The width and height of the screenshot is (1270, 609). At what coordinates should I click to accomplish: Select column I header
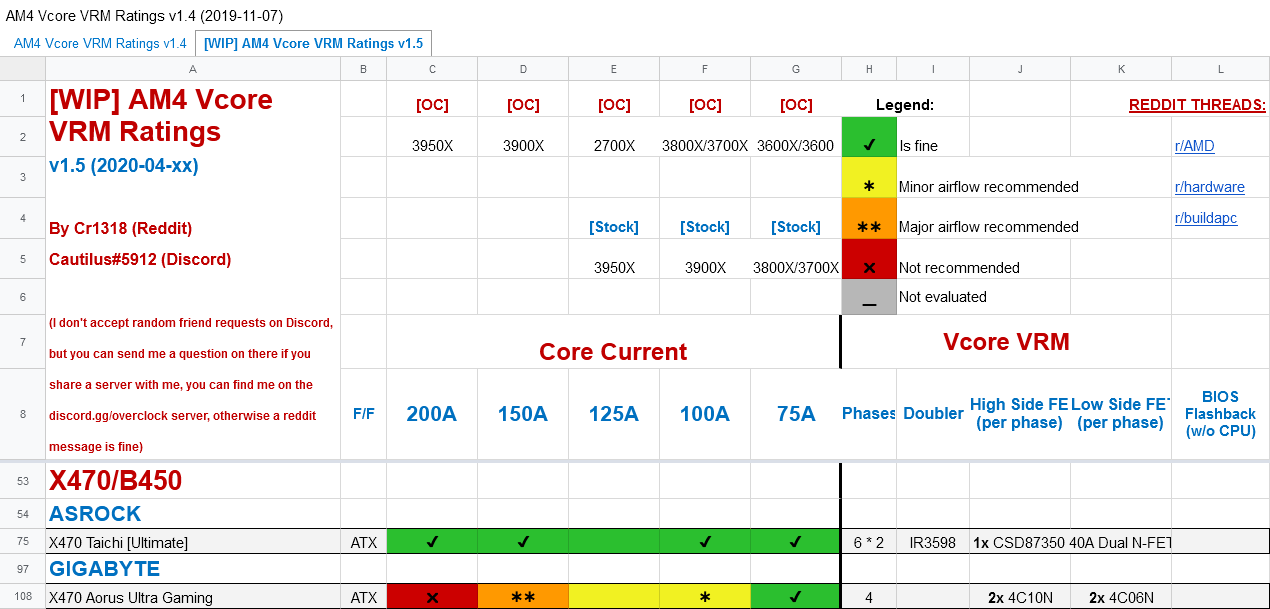point(933,69)
